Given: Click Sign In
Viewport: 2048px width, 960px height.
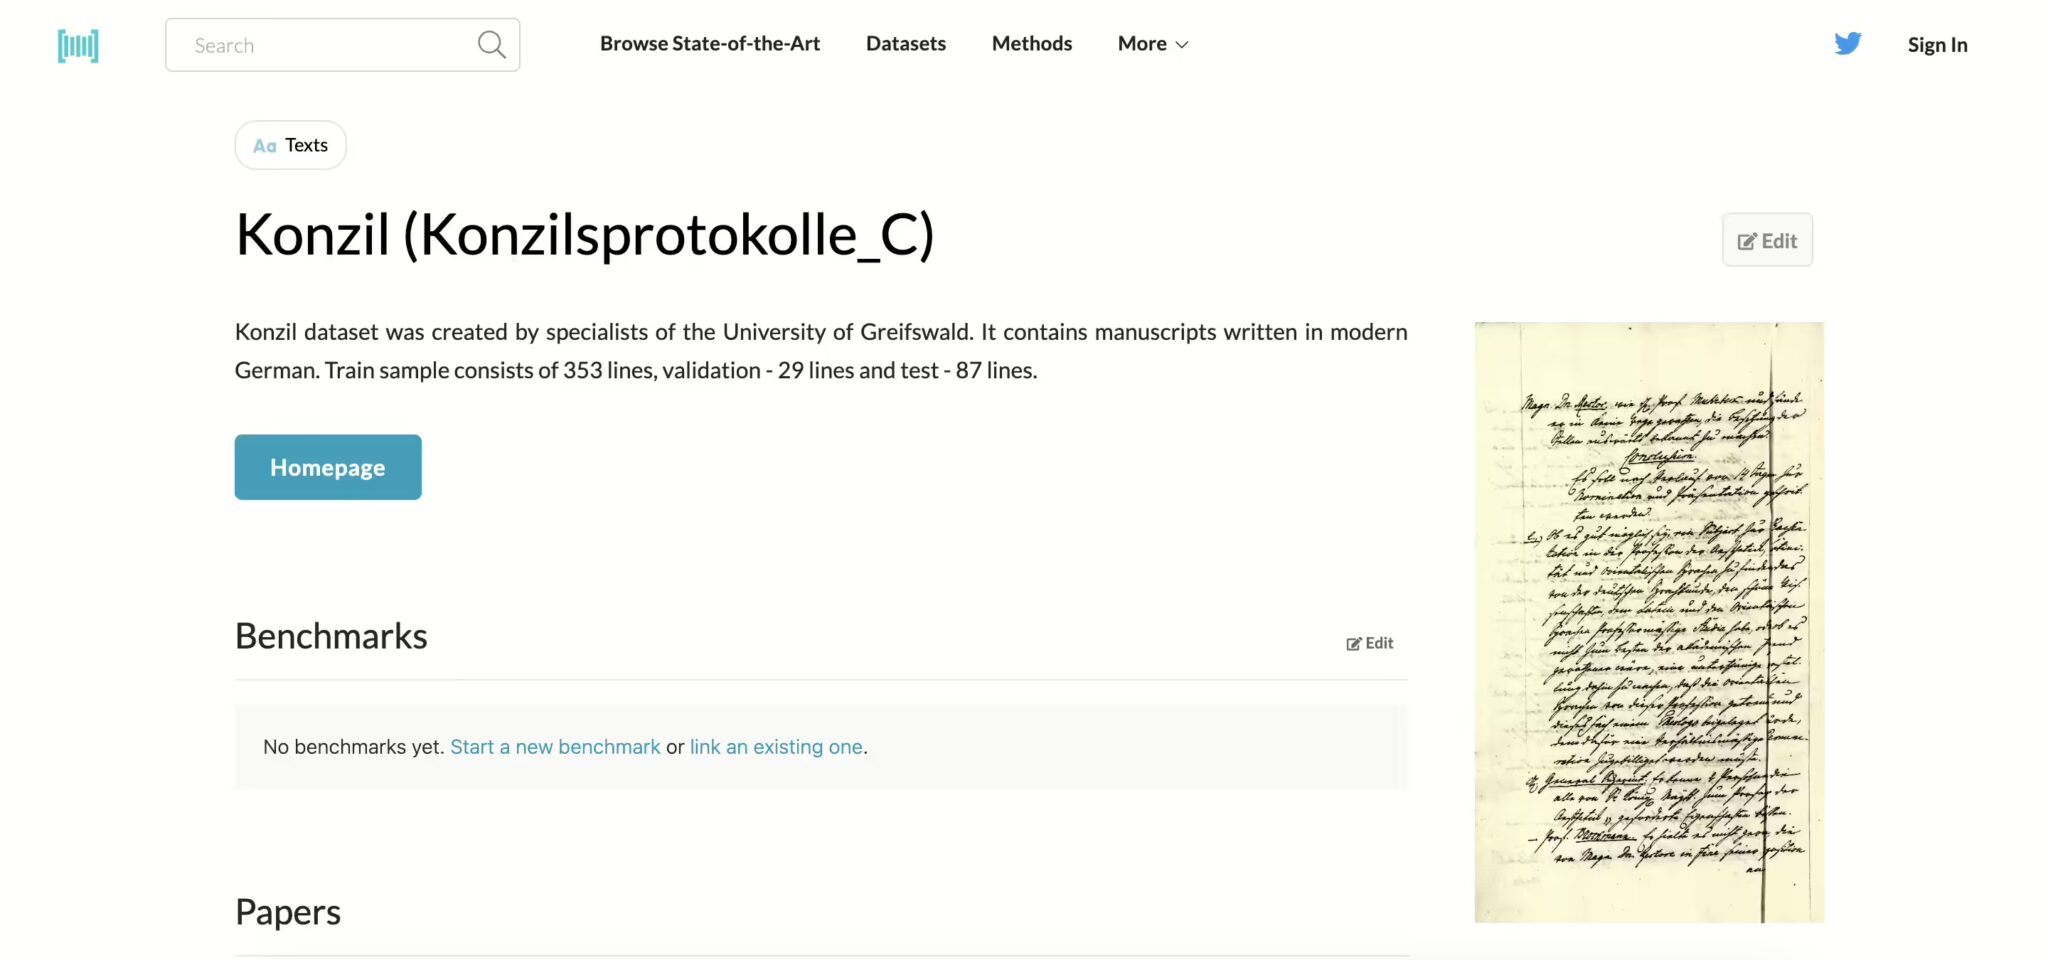Looking at the screenshot, I should (x=1937, y=44).
